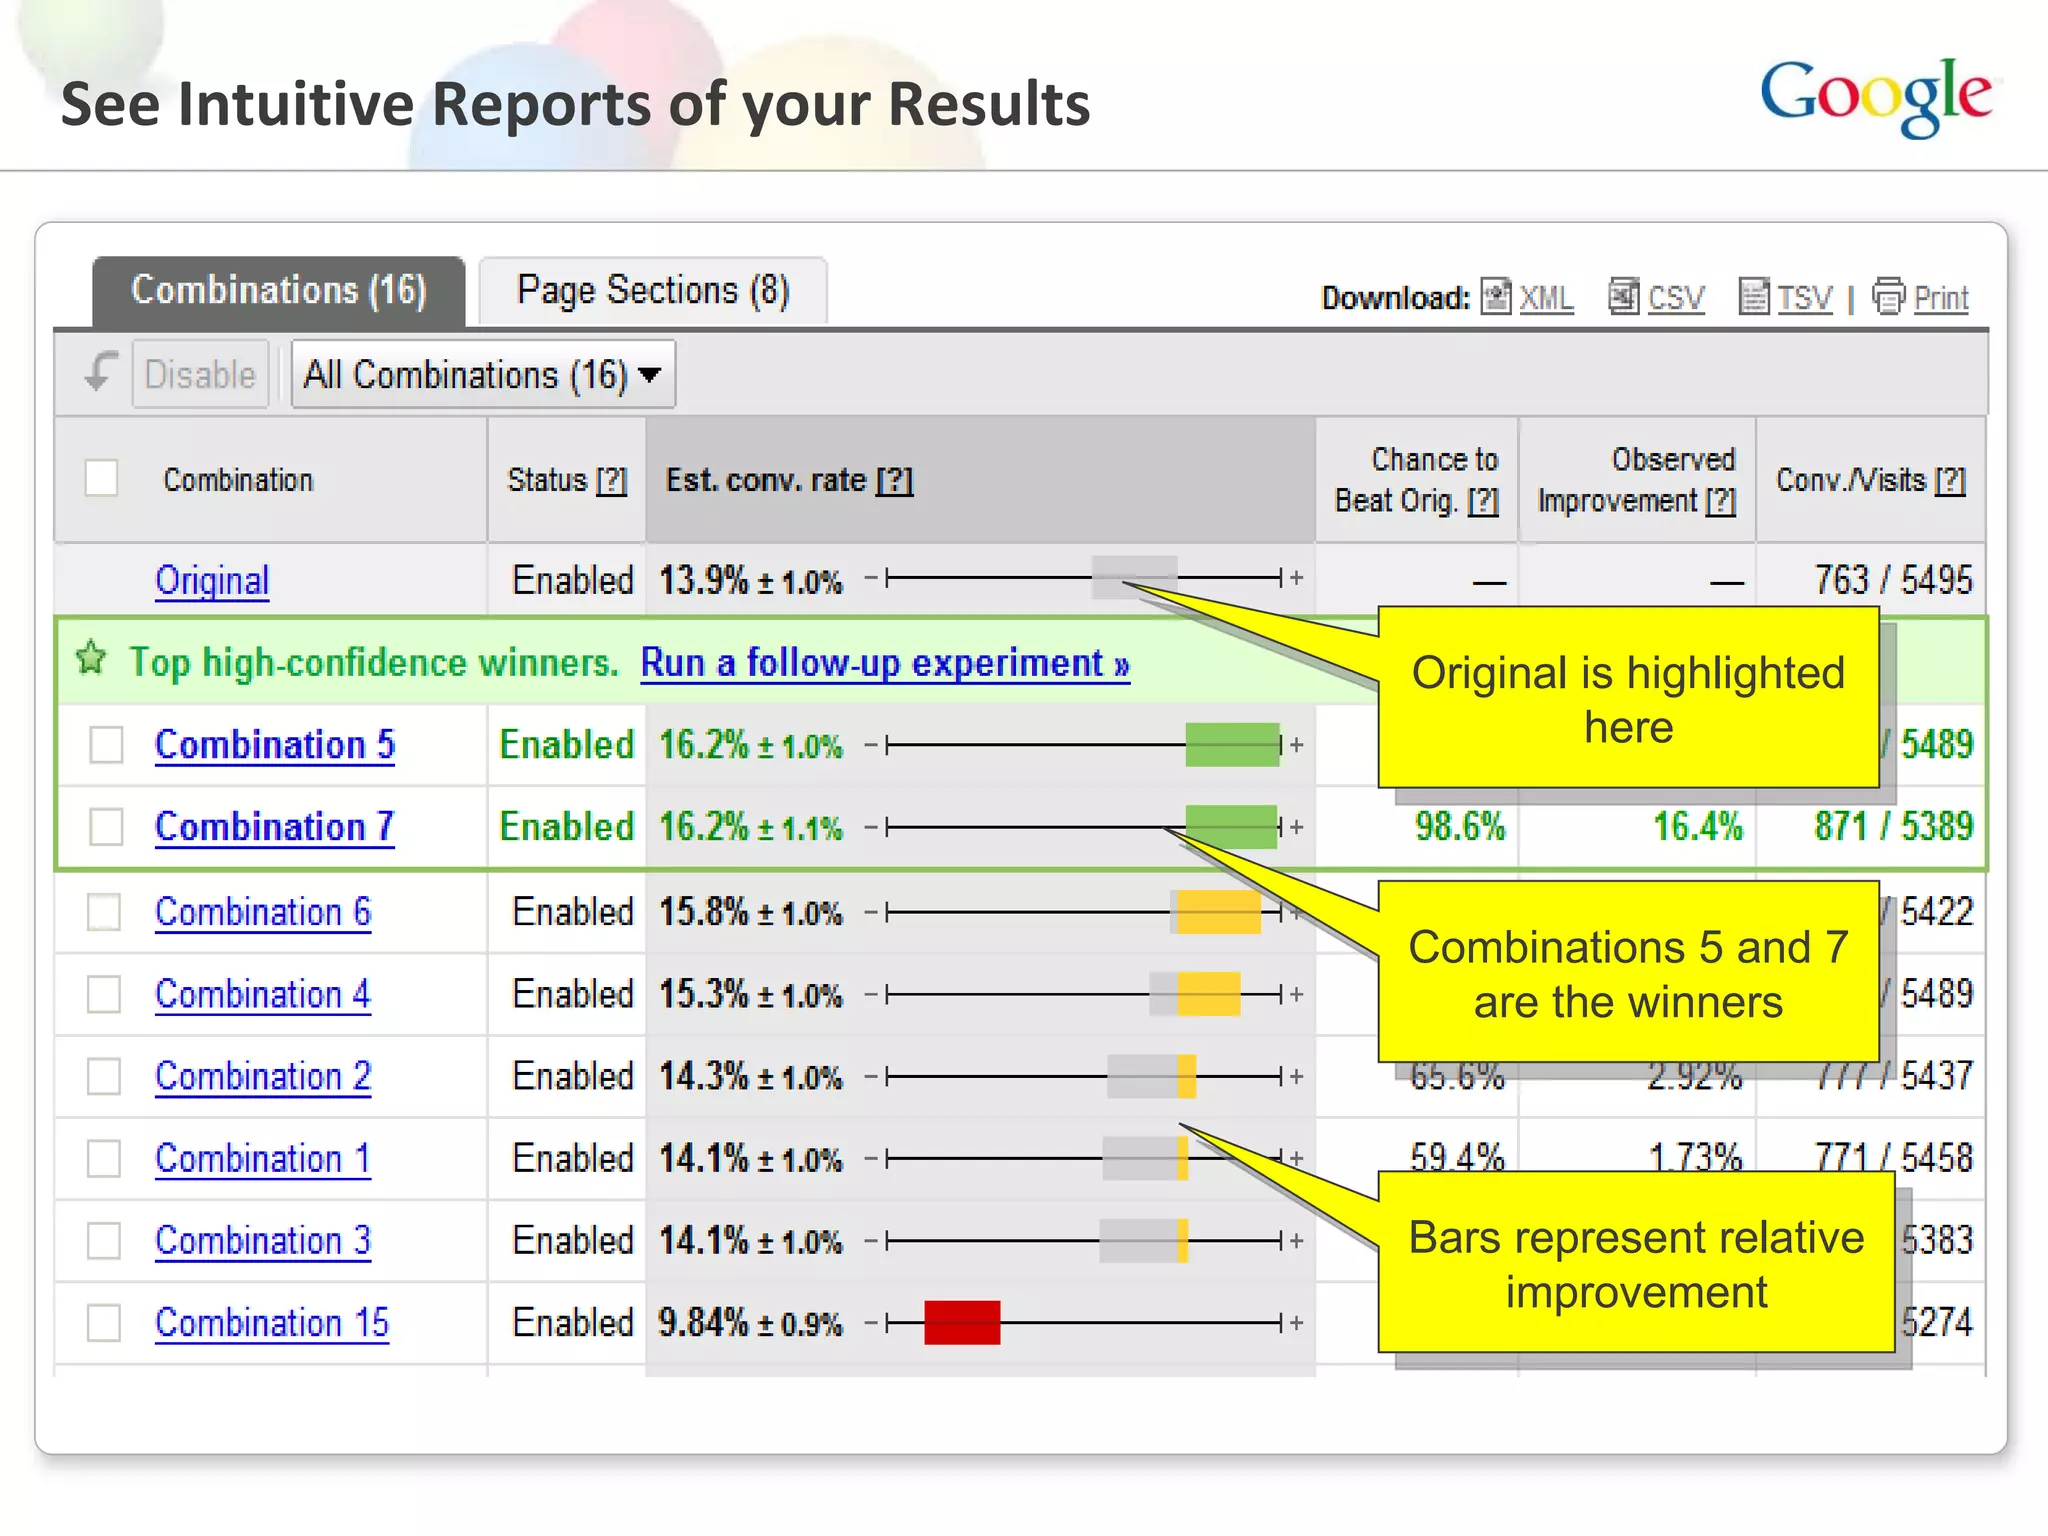Click the Original row gray conversion bar
The height and width of the screenshot is (1536, 2048).
coord(1134,577)
